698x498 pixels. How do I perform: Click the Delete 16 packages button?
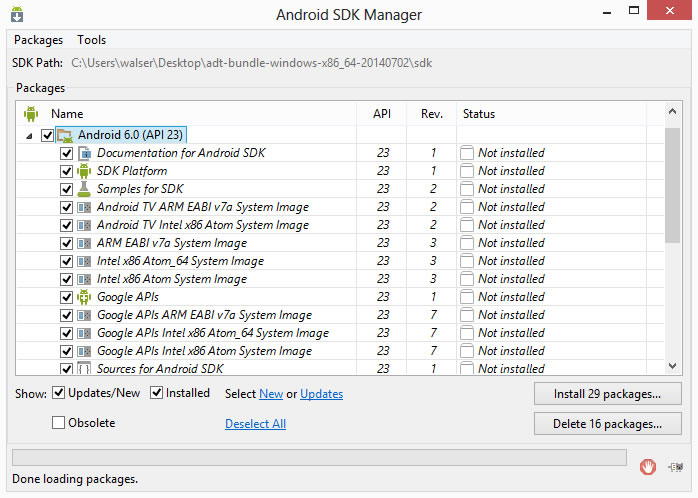click(608, 424)
